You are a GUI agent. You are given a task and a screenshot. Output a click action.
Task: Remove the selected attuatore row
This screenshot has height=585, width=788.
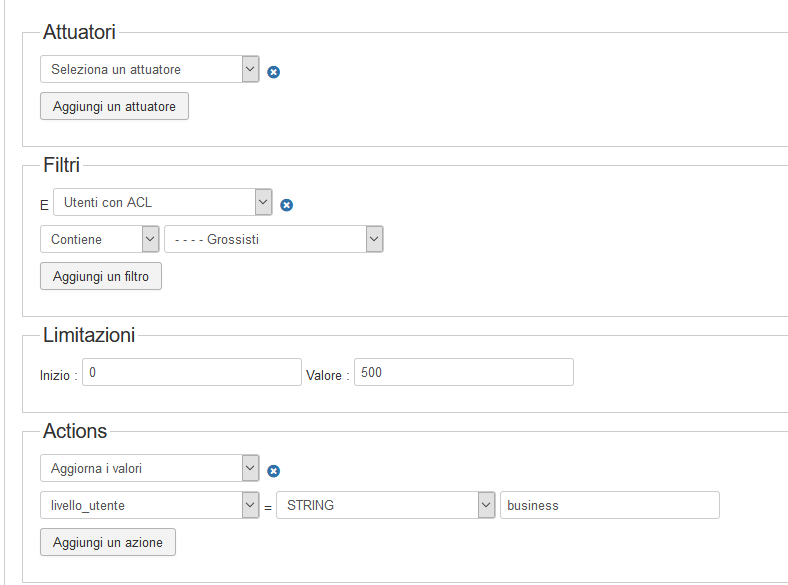[273, 72]
